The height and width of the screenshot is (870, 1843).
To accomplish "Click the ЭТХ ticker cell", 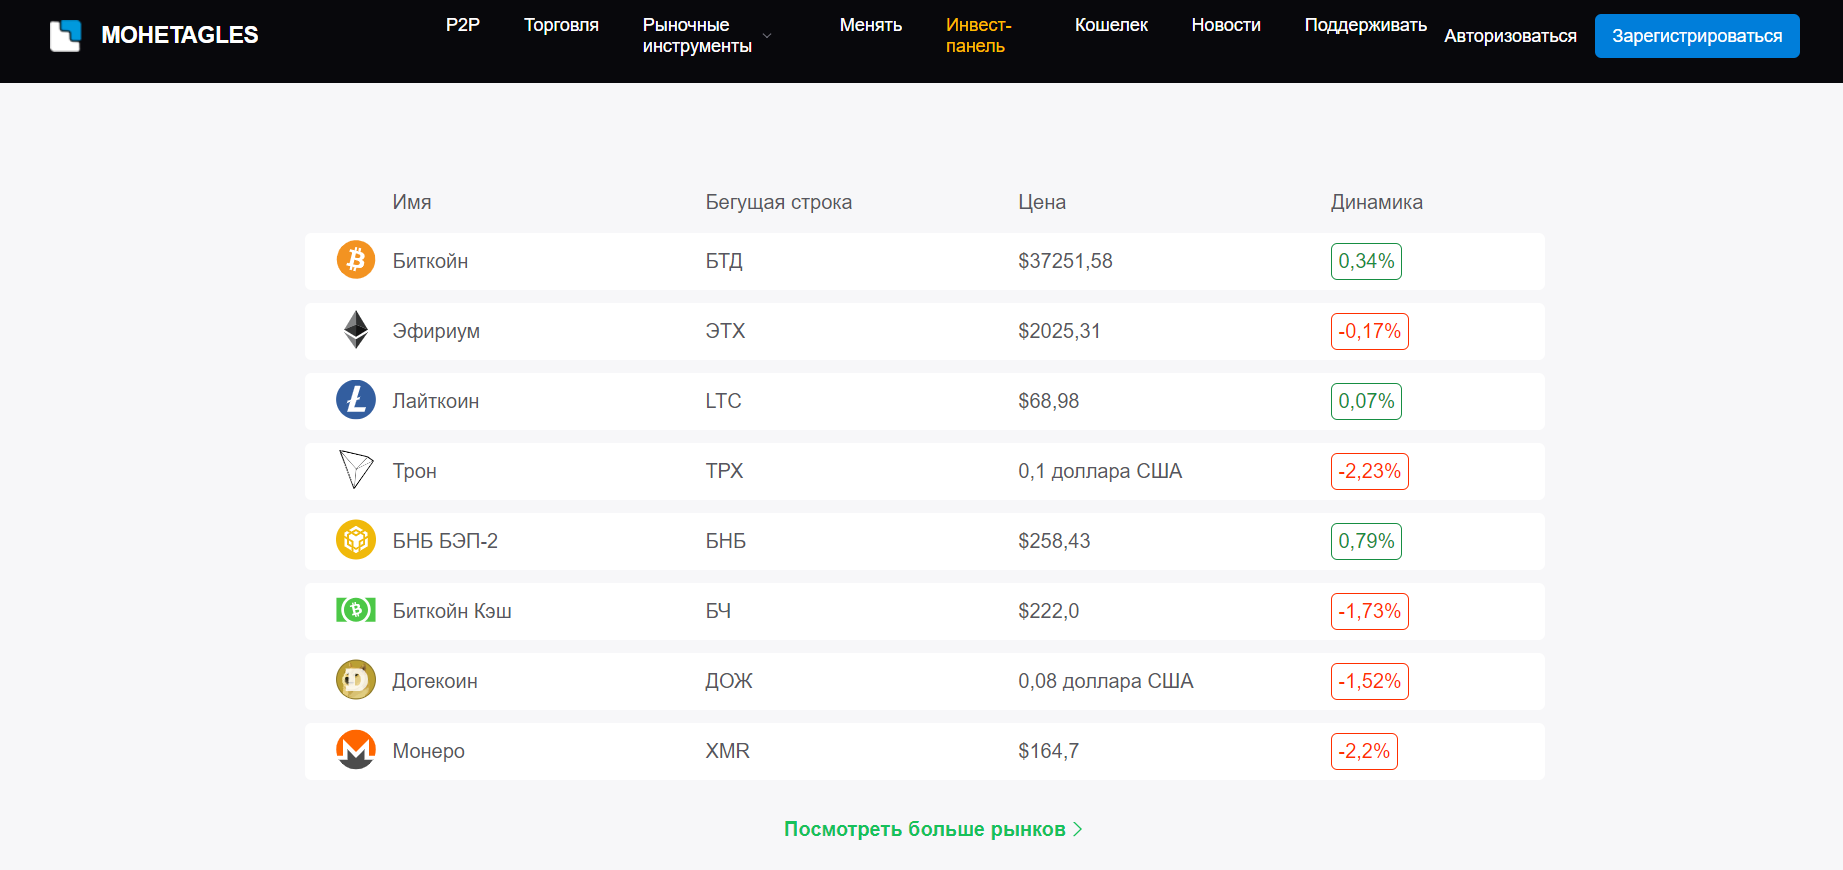I will point(726,331).
